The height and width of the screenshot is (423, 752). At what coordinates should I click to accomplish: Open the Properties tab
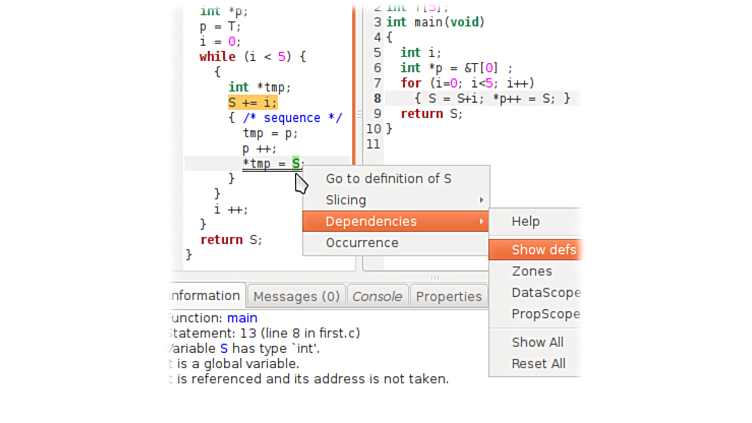(x=448, y=296)
